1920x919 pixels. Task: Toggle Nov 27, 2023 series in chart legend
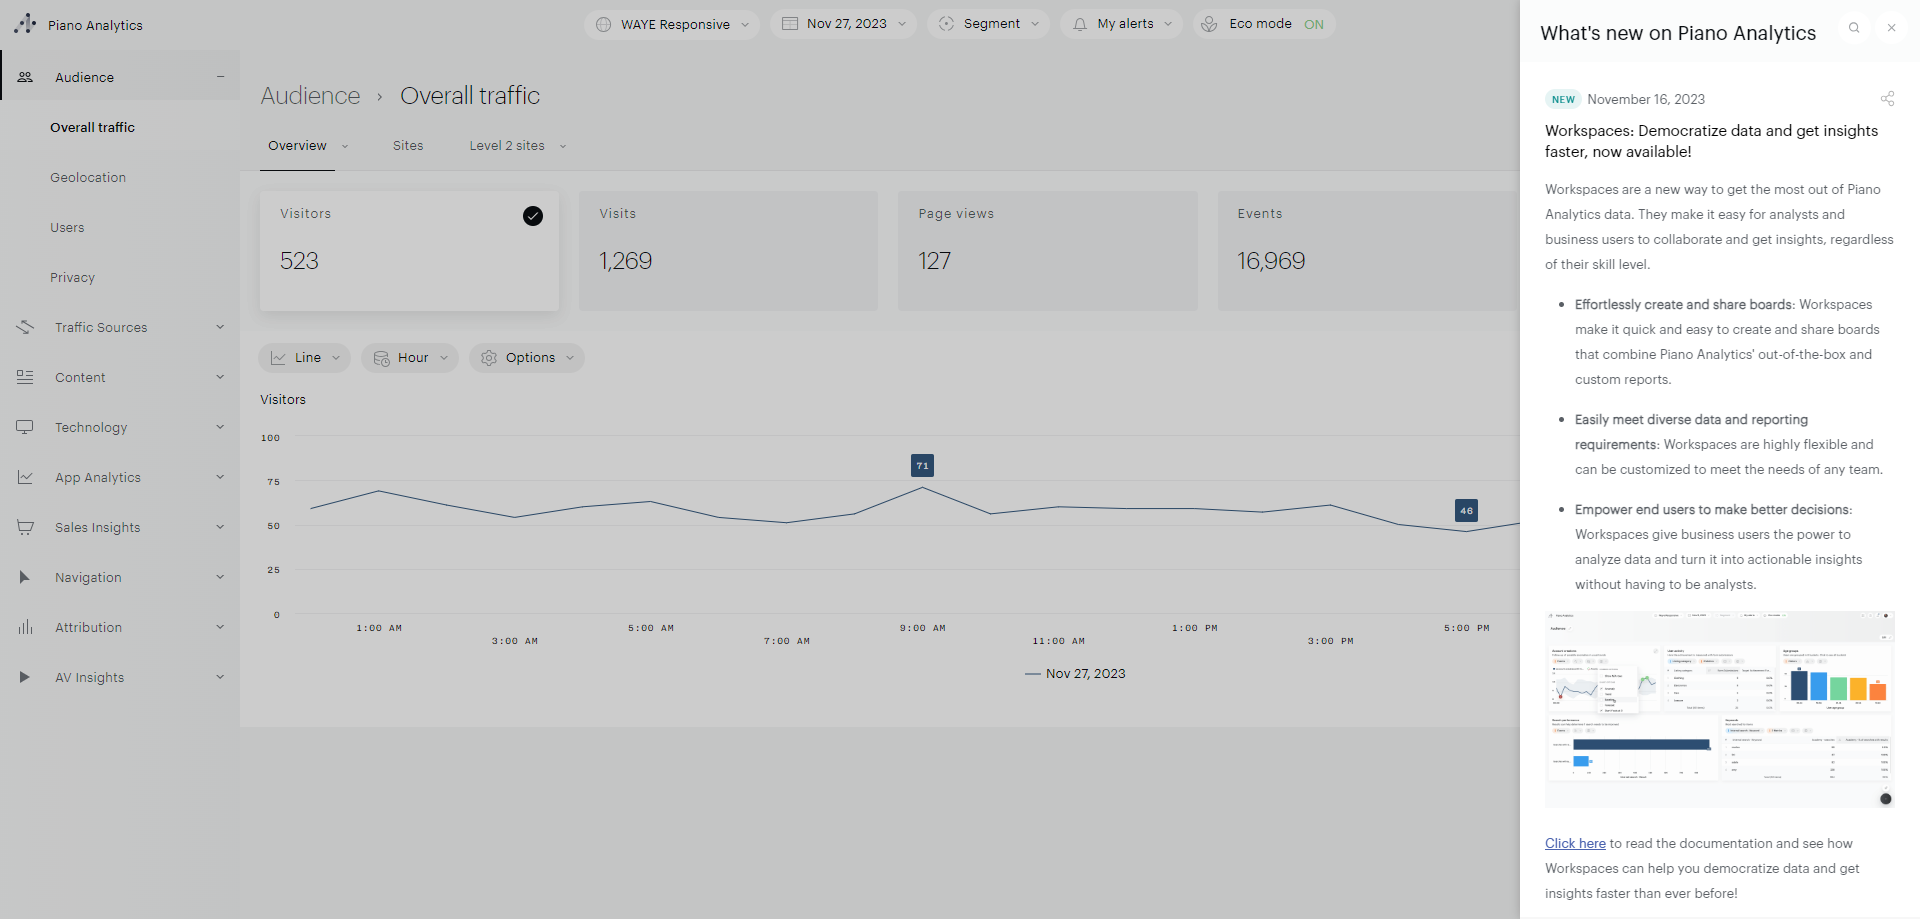[x=1075, y=674]
